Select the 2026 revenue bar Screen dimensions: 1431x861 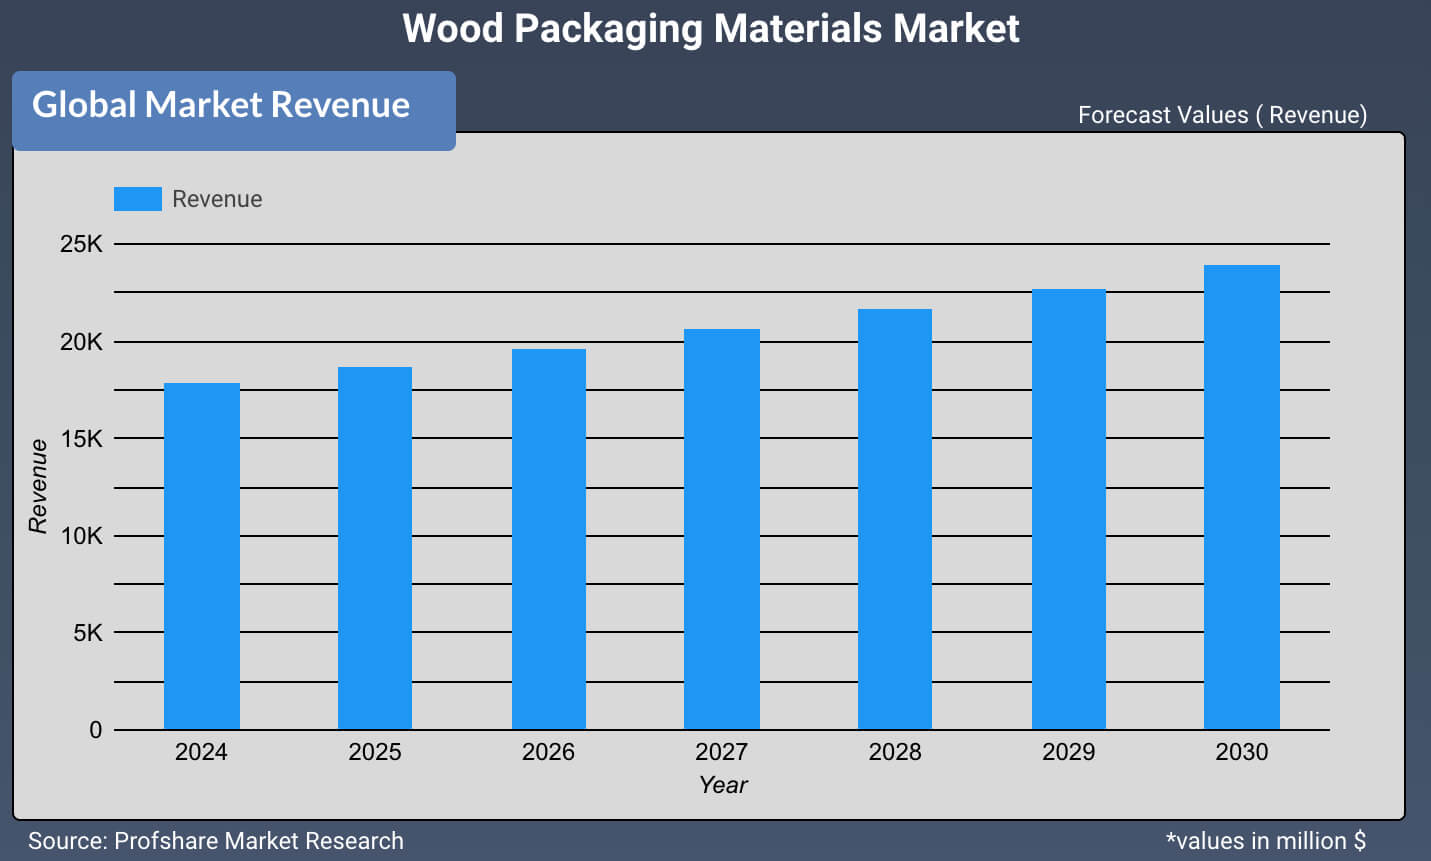(x=549, y=539)
